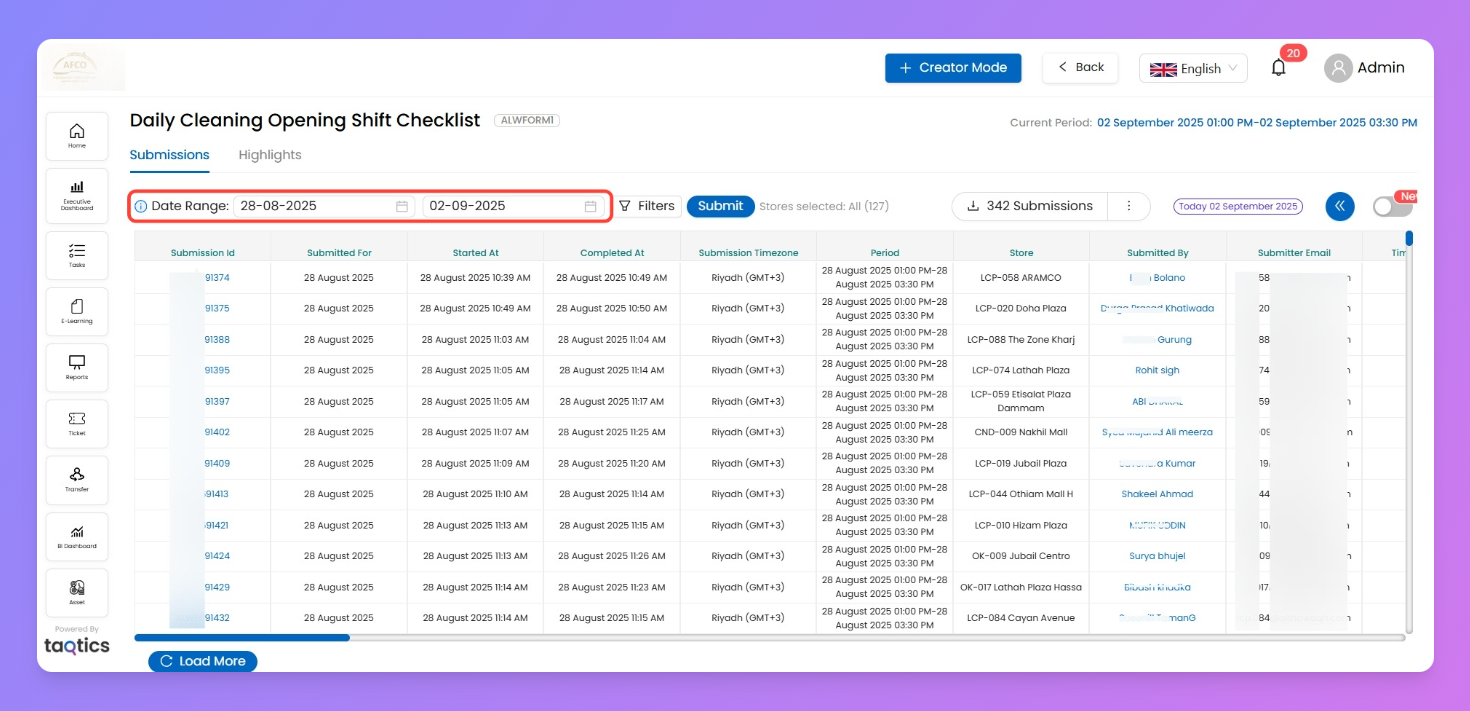Click the Submitted For column header
1470x711 pixels.
click(339, 253)
